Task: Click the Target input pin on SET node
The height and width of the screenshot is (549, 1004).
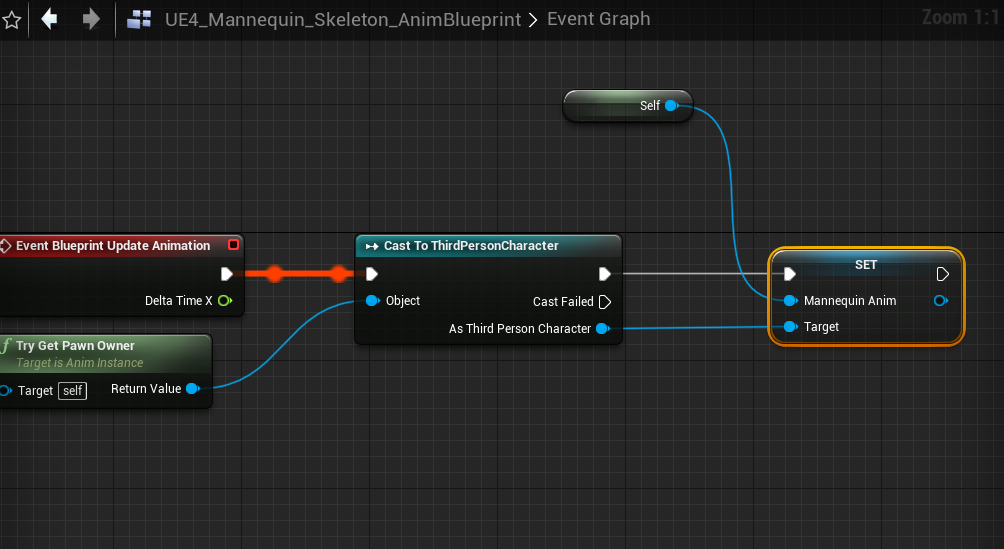Action: (791, 327)
